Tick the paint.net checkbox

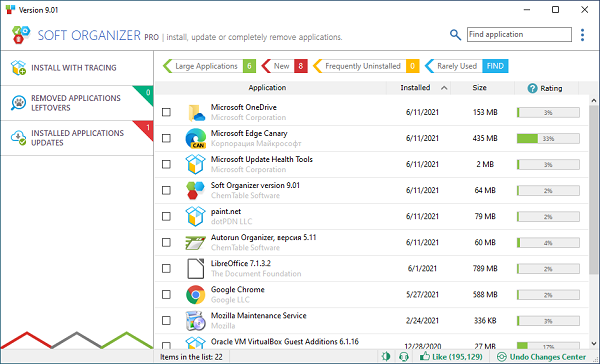click(166, 216)
